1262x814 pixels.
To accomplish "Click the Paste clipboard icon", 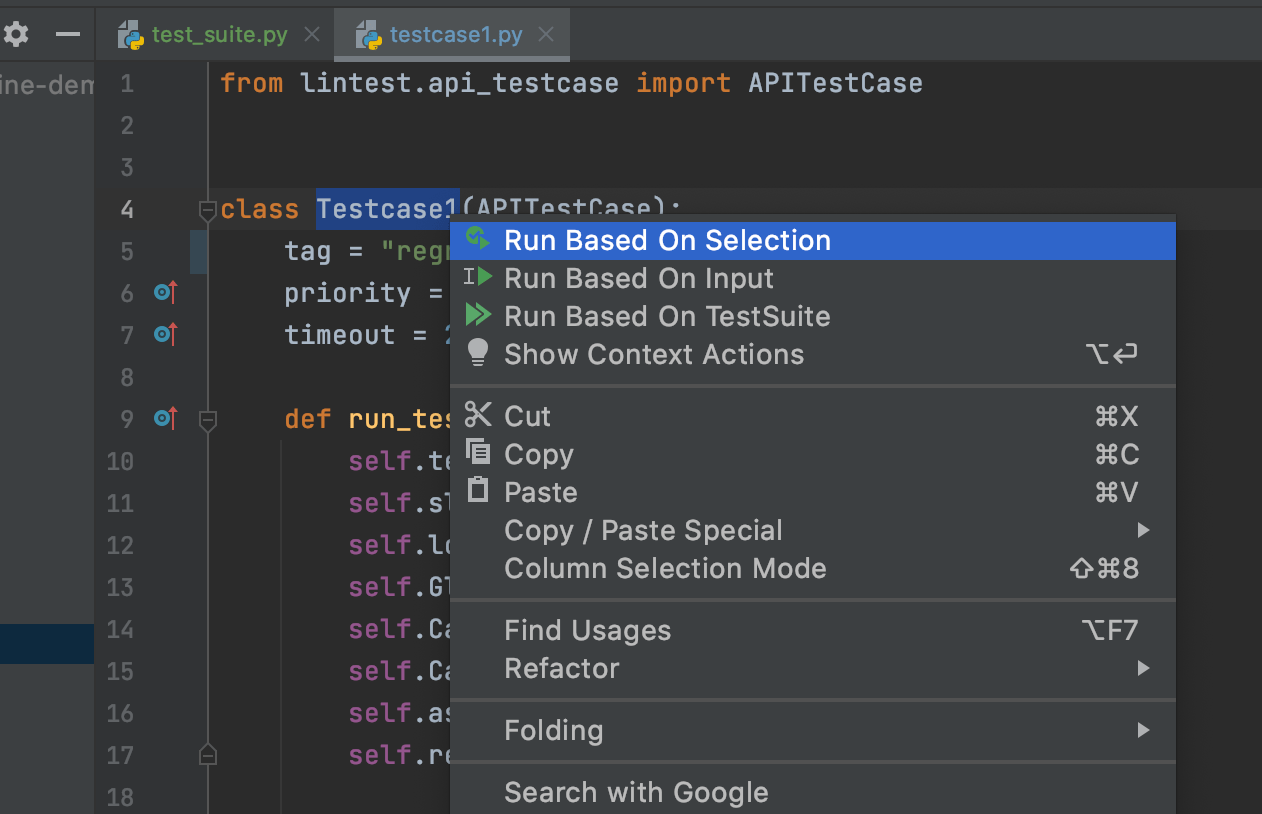I will 478,491.
